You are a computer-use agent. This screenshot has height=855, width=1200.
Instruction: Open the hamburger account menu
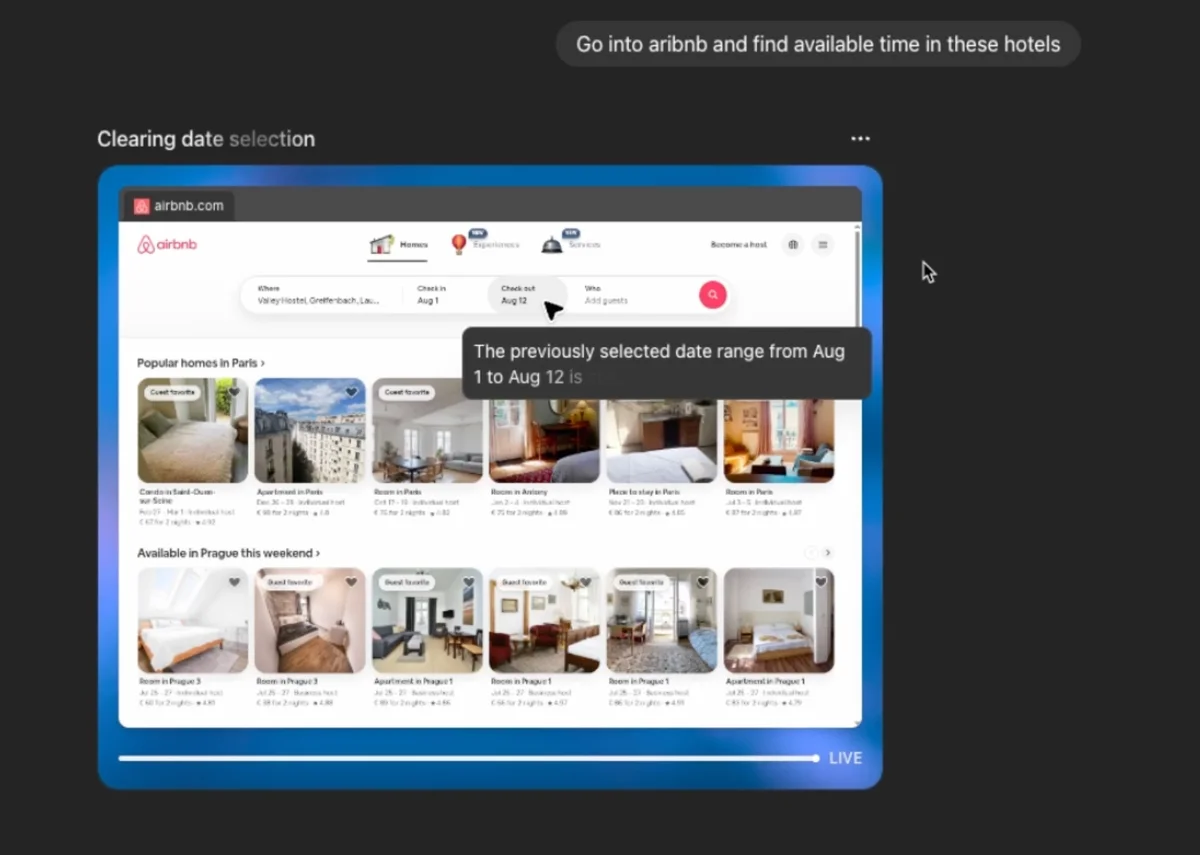tap(823, 244)
